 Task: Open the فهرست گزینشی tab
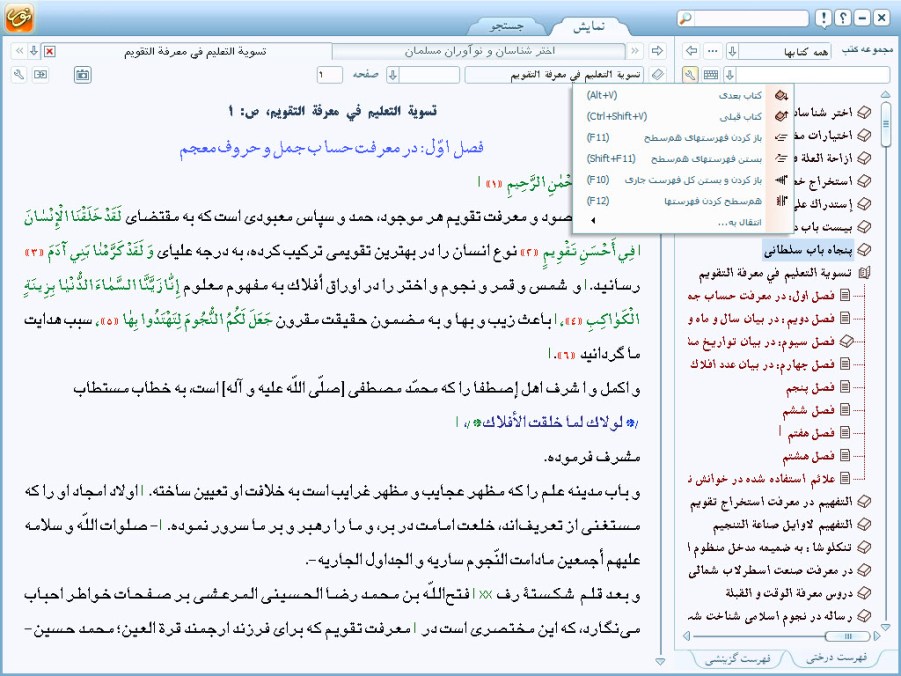point(737,658)
